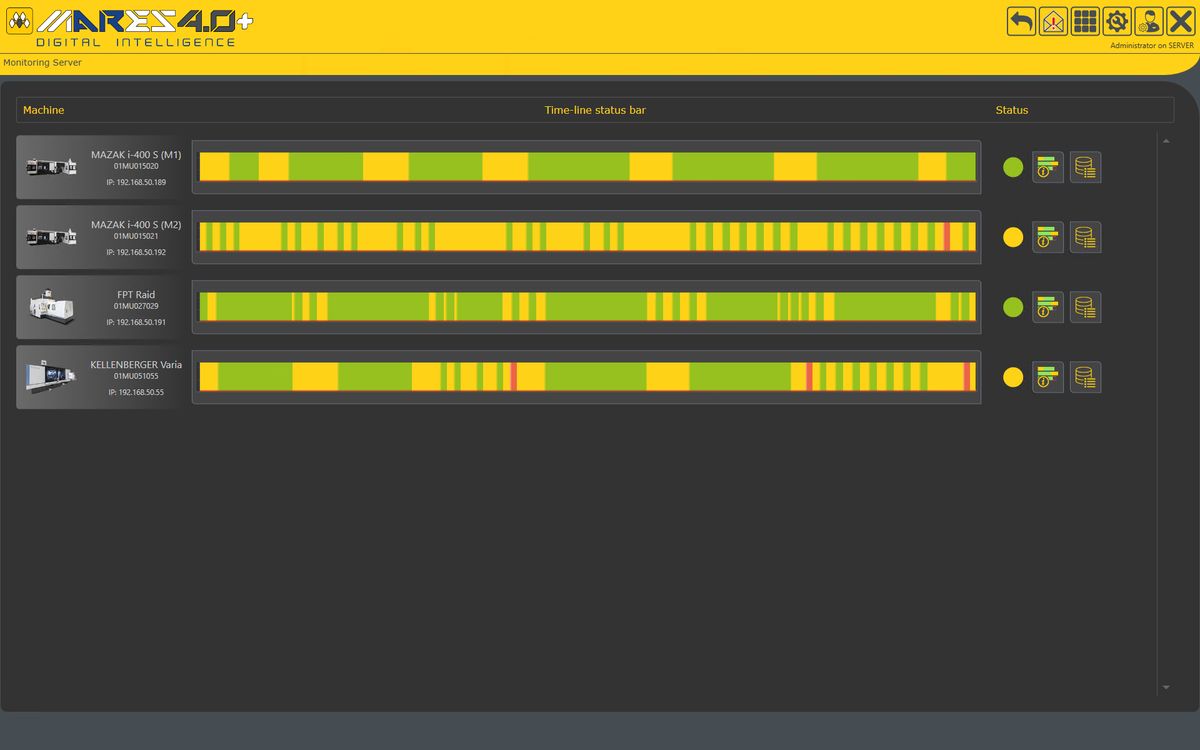Click IP address 192.168.50.55
Viewport: 1200px width, 750px height.
pos(136,392)
